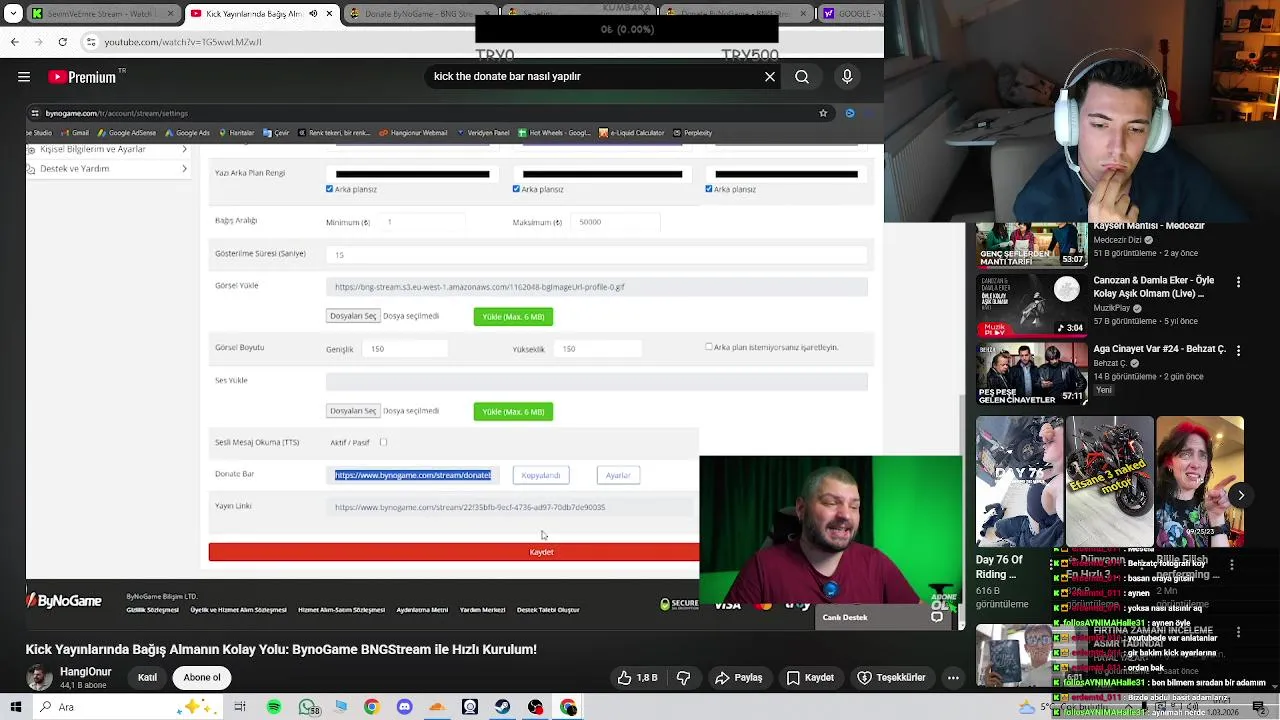Viewport: 1280px width, 720px height.
Task: Switch to the Kick Yayınlarında Bağış YouTube tab
Action: (262, 14)
